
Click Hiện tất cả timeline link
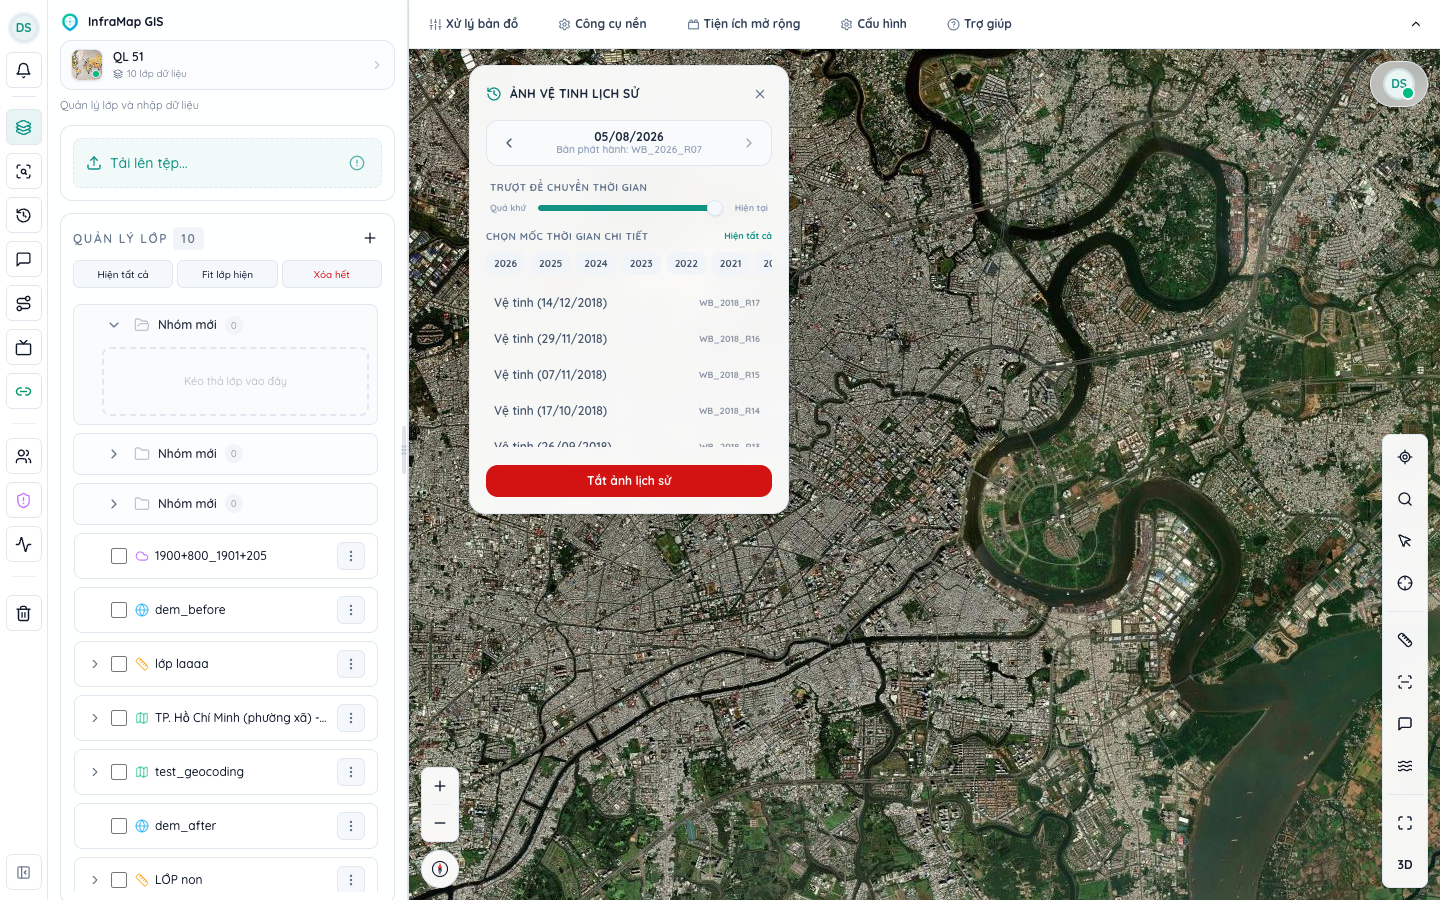(748, 236)
